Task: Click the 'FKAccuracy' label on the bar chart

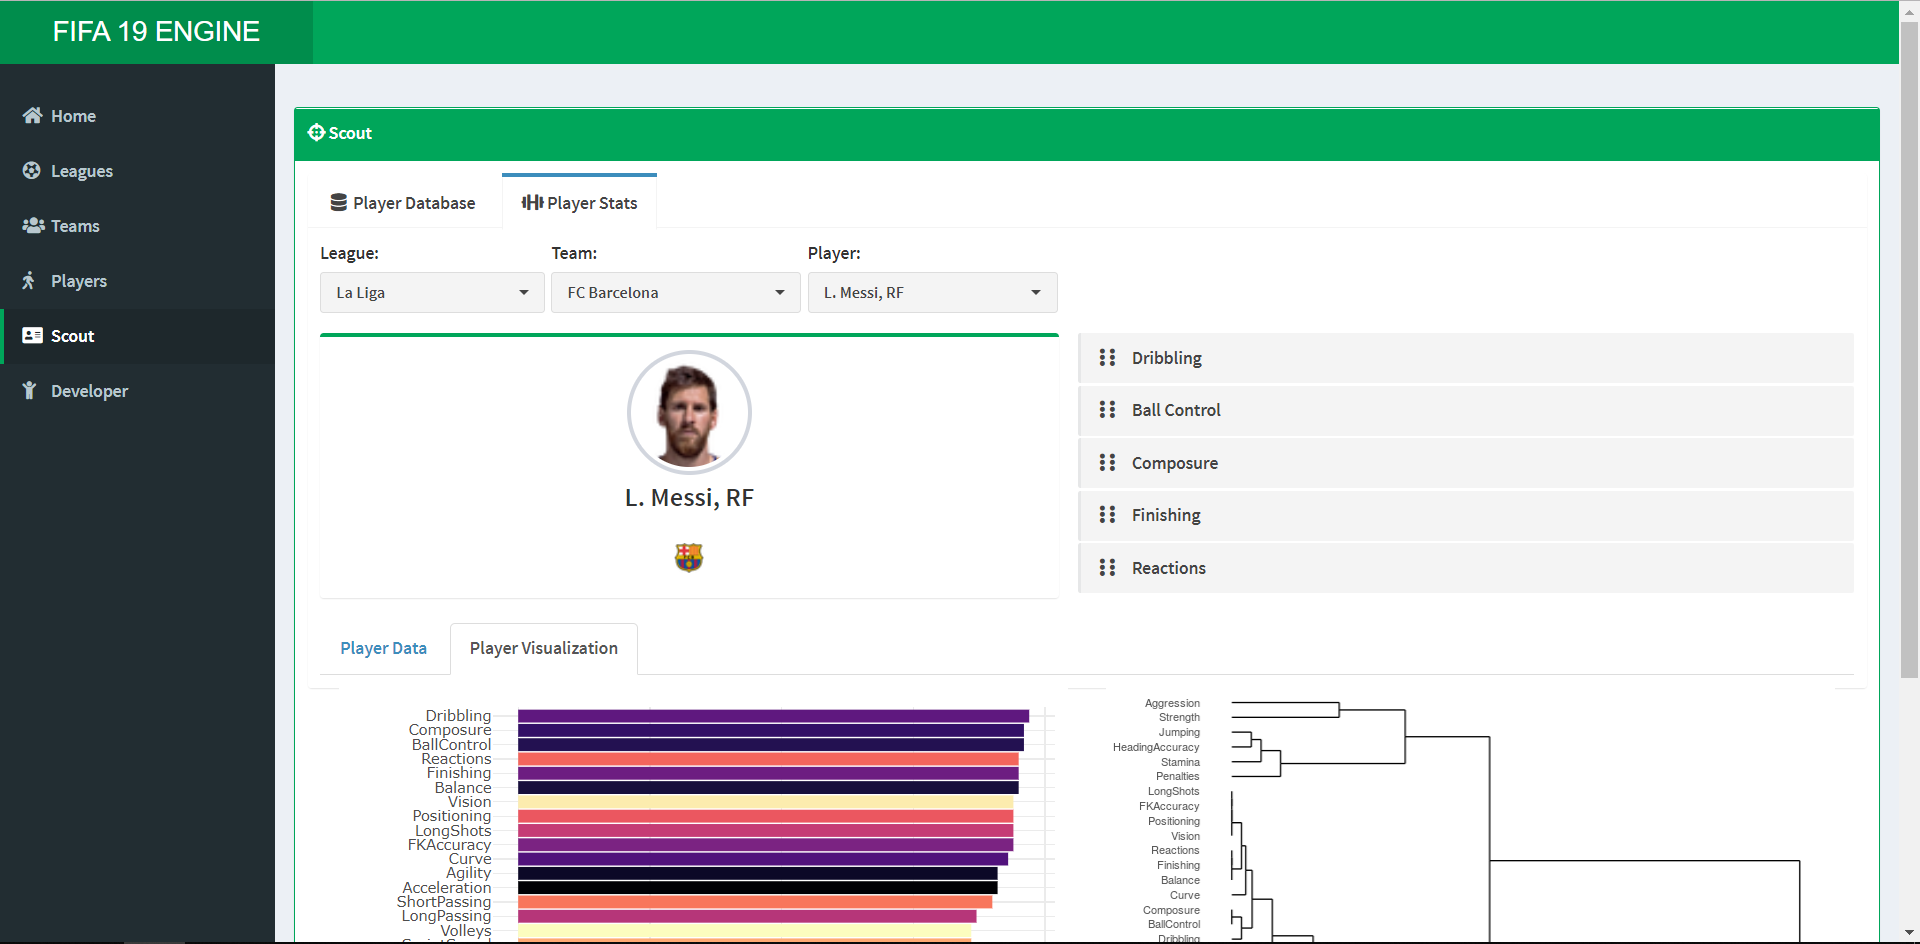Action: [x=449, y=845]
